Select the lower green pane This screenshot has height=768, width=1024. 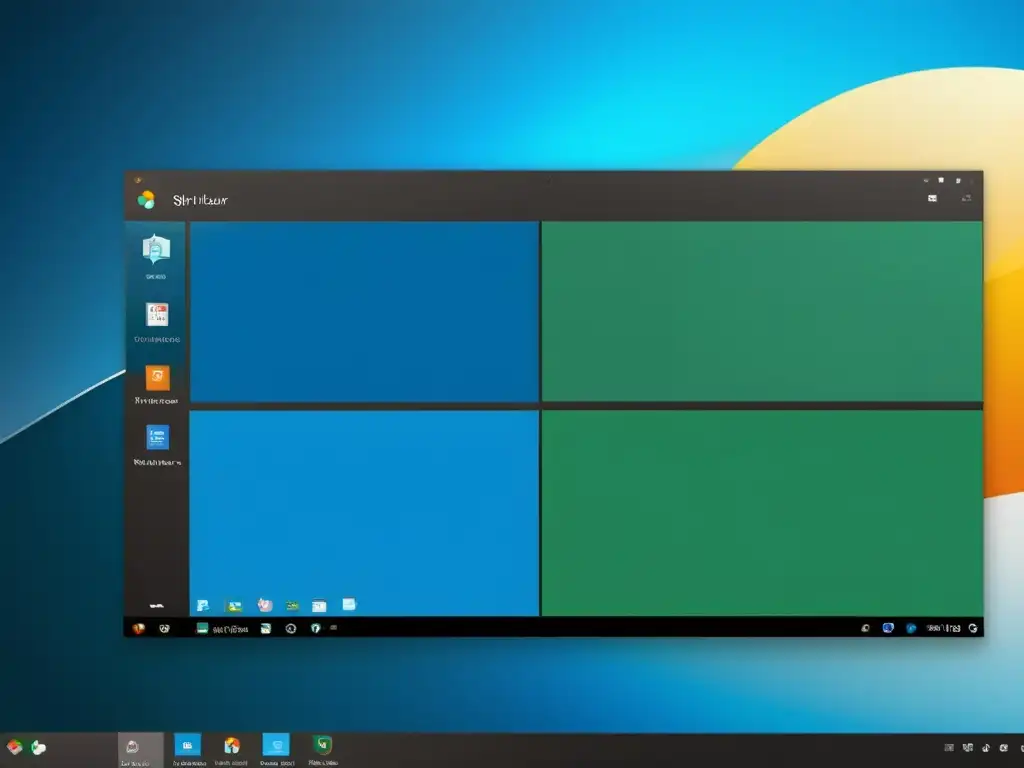coord(762,513)
